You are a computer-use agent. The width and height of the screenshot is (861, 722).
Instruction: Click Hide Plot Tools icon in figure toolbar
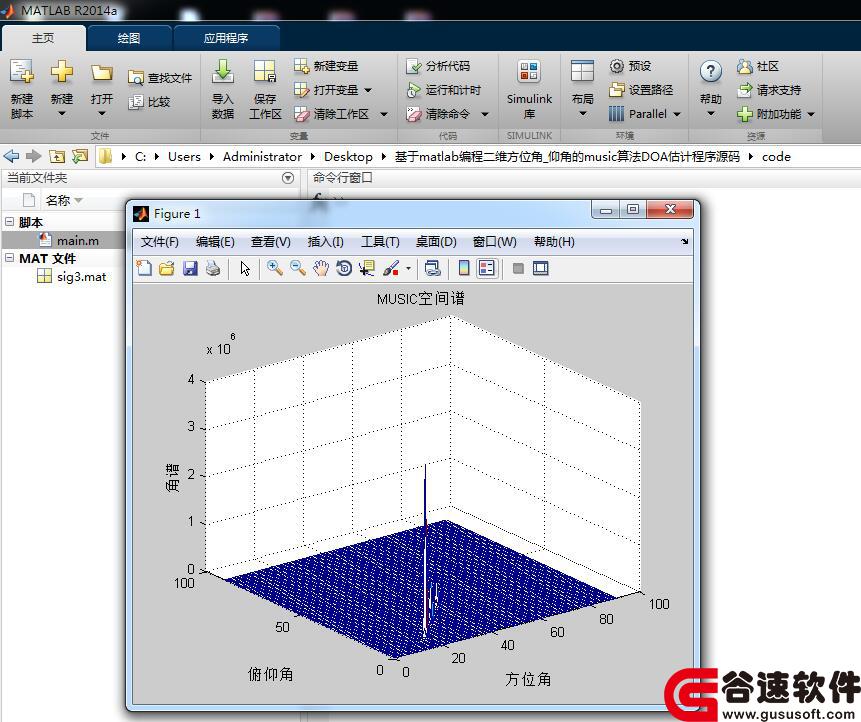(x=518, y=268)
